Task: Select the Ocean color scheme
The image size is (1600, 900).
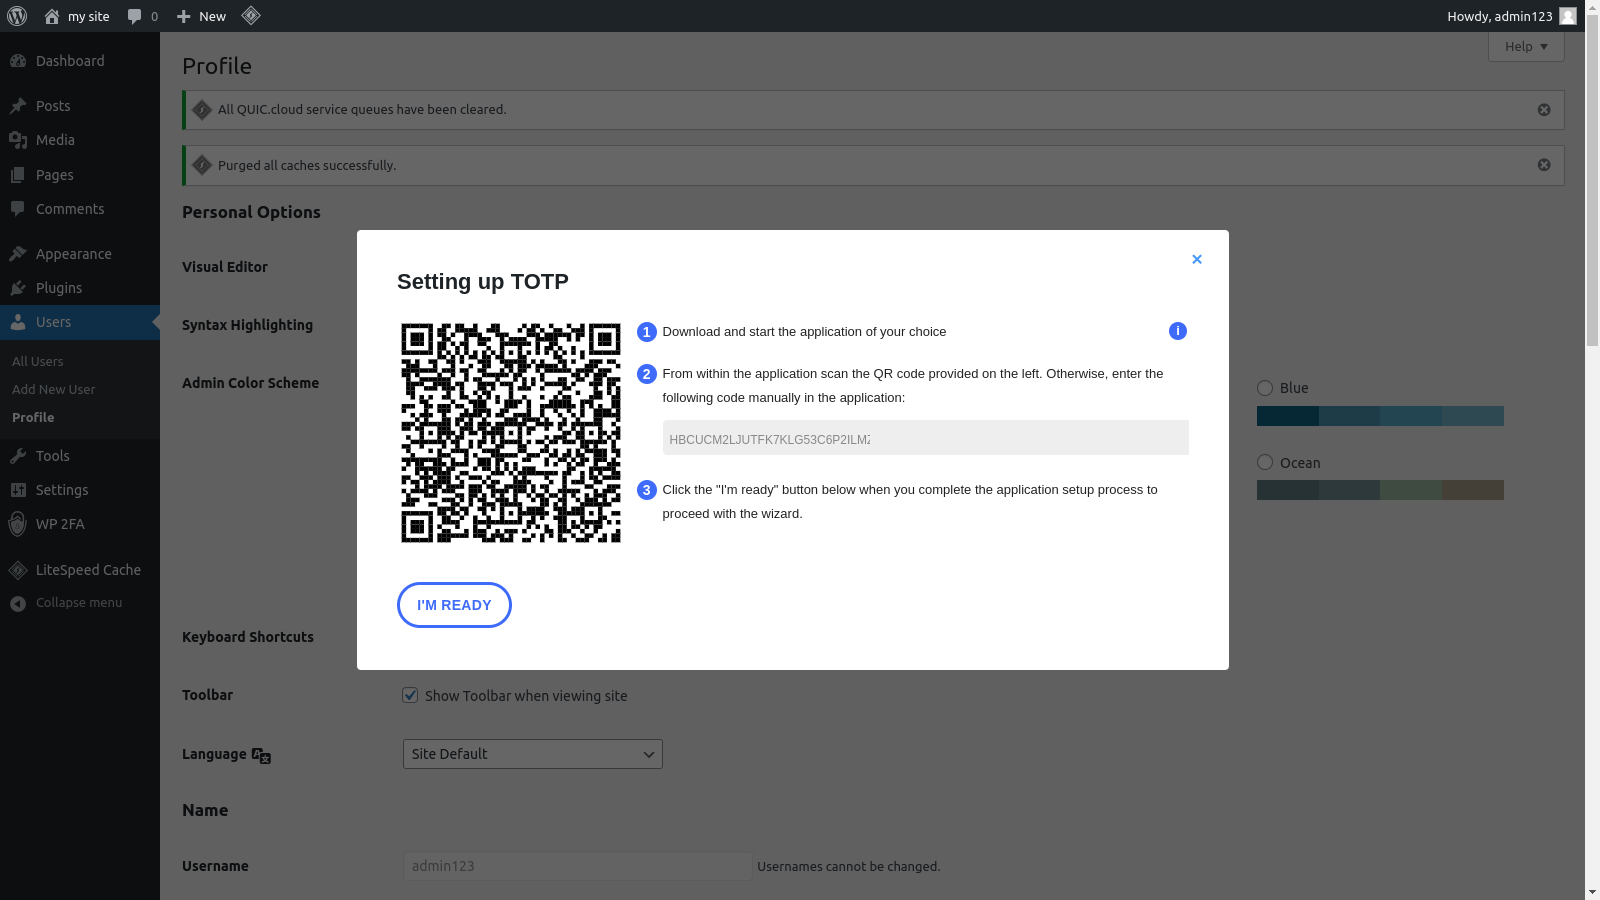Action: click(x=1264, y=463)
